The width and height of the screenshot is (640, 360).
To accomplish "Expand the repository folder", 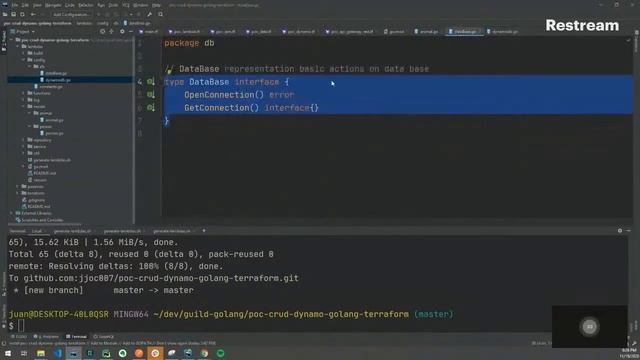I will 24,140.
